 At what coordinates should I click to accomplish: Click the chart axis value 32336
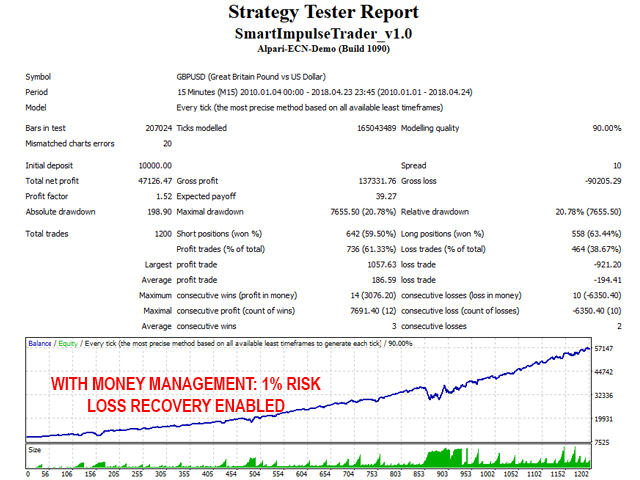pyautogui.click(x=604, y=396)
